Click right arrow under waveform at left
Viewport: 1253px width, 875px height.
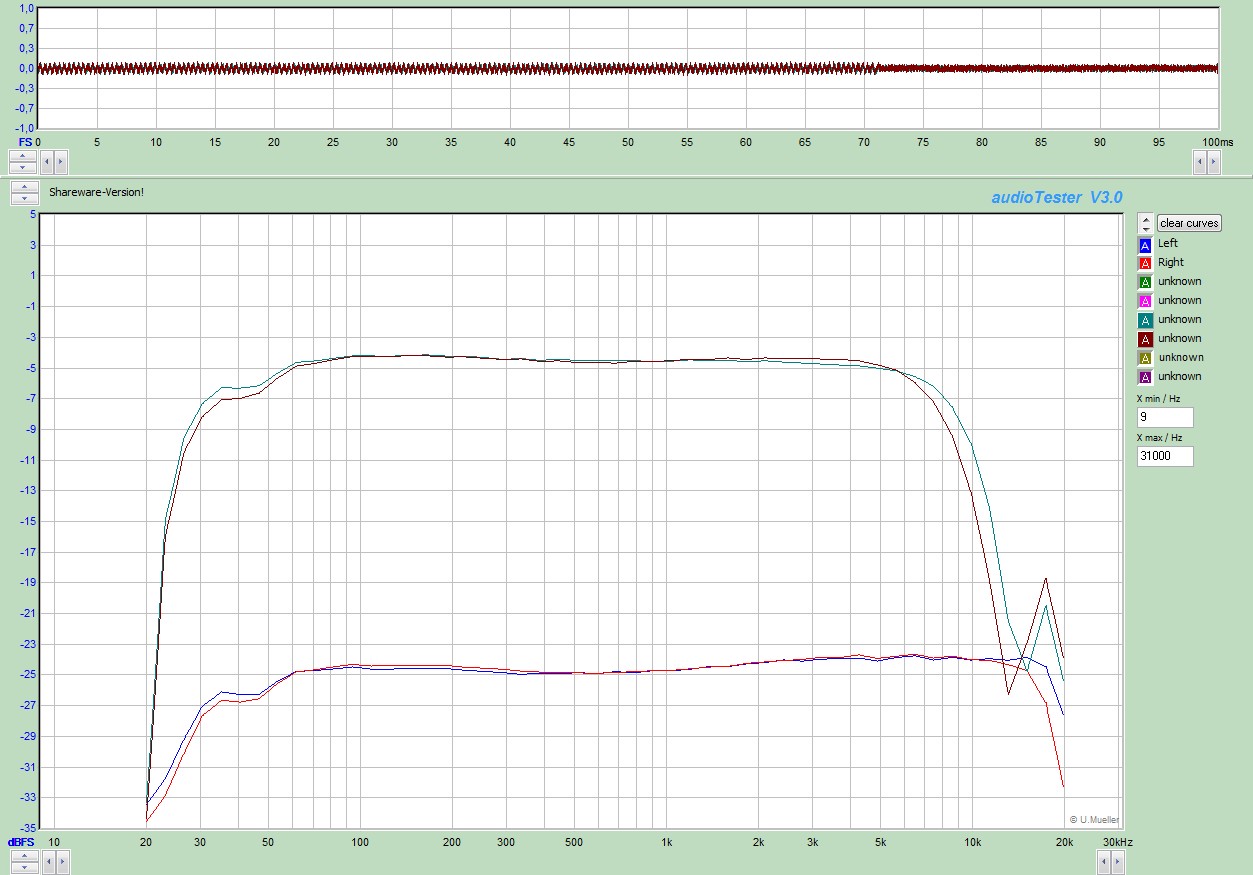60,161
